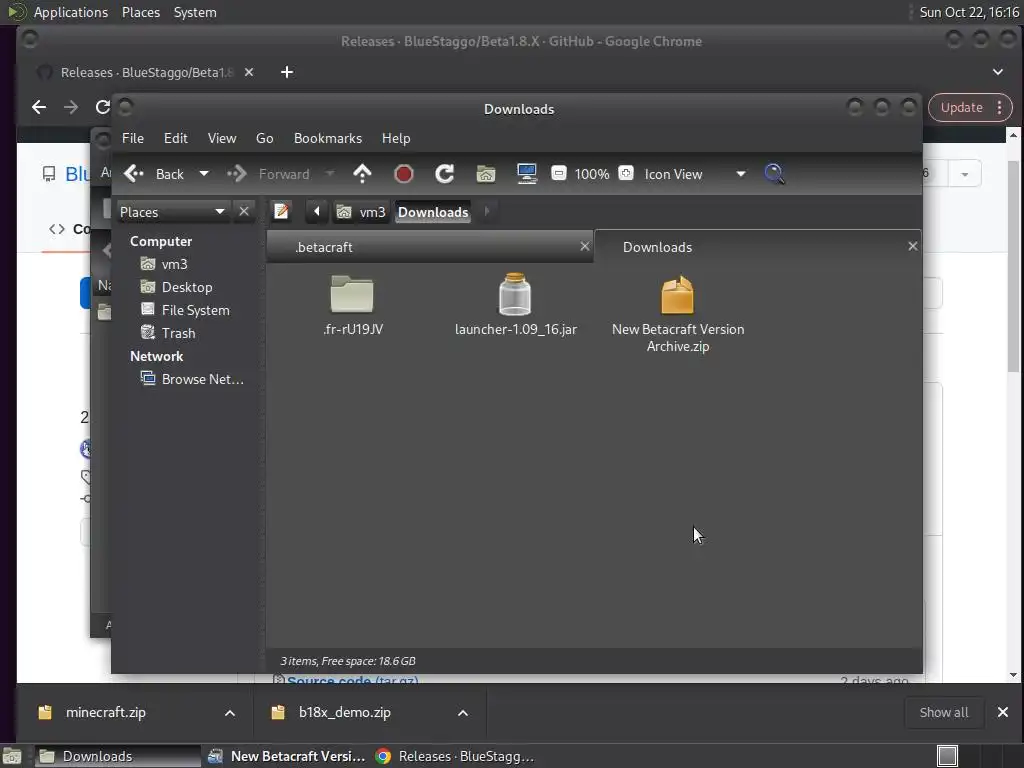The width and height of the screenshot is (1024, 768).
Task: Switch to New Betacraft Versi... taskbar window
Action: tap(286, 756)
